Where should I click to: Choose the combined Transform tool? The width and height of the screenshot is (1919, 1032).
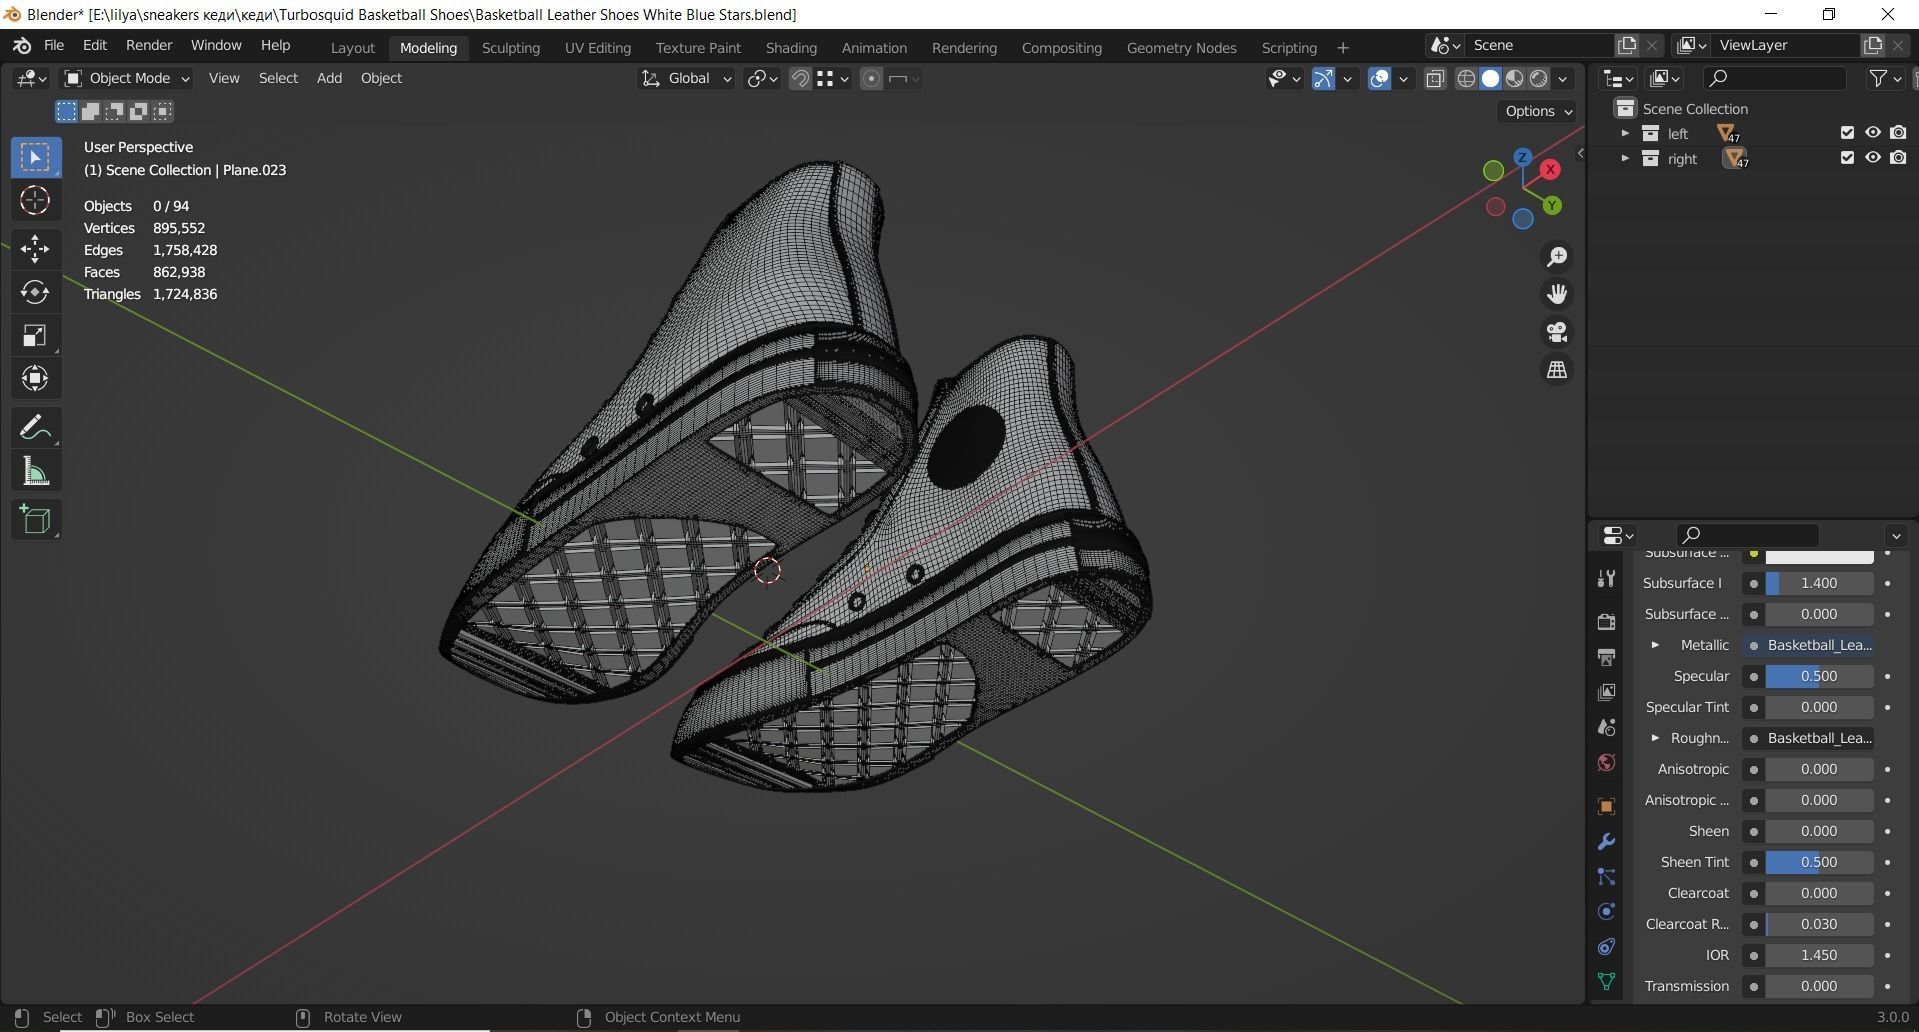pyautogui.click(x=35, y=378)
